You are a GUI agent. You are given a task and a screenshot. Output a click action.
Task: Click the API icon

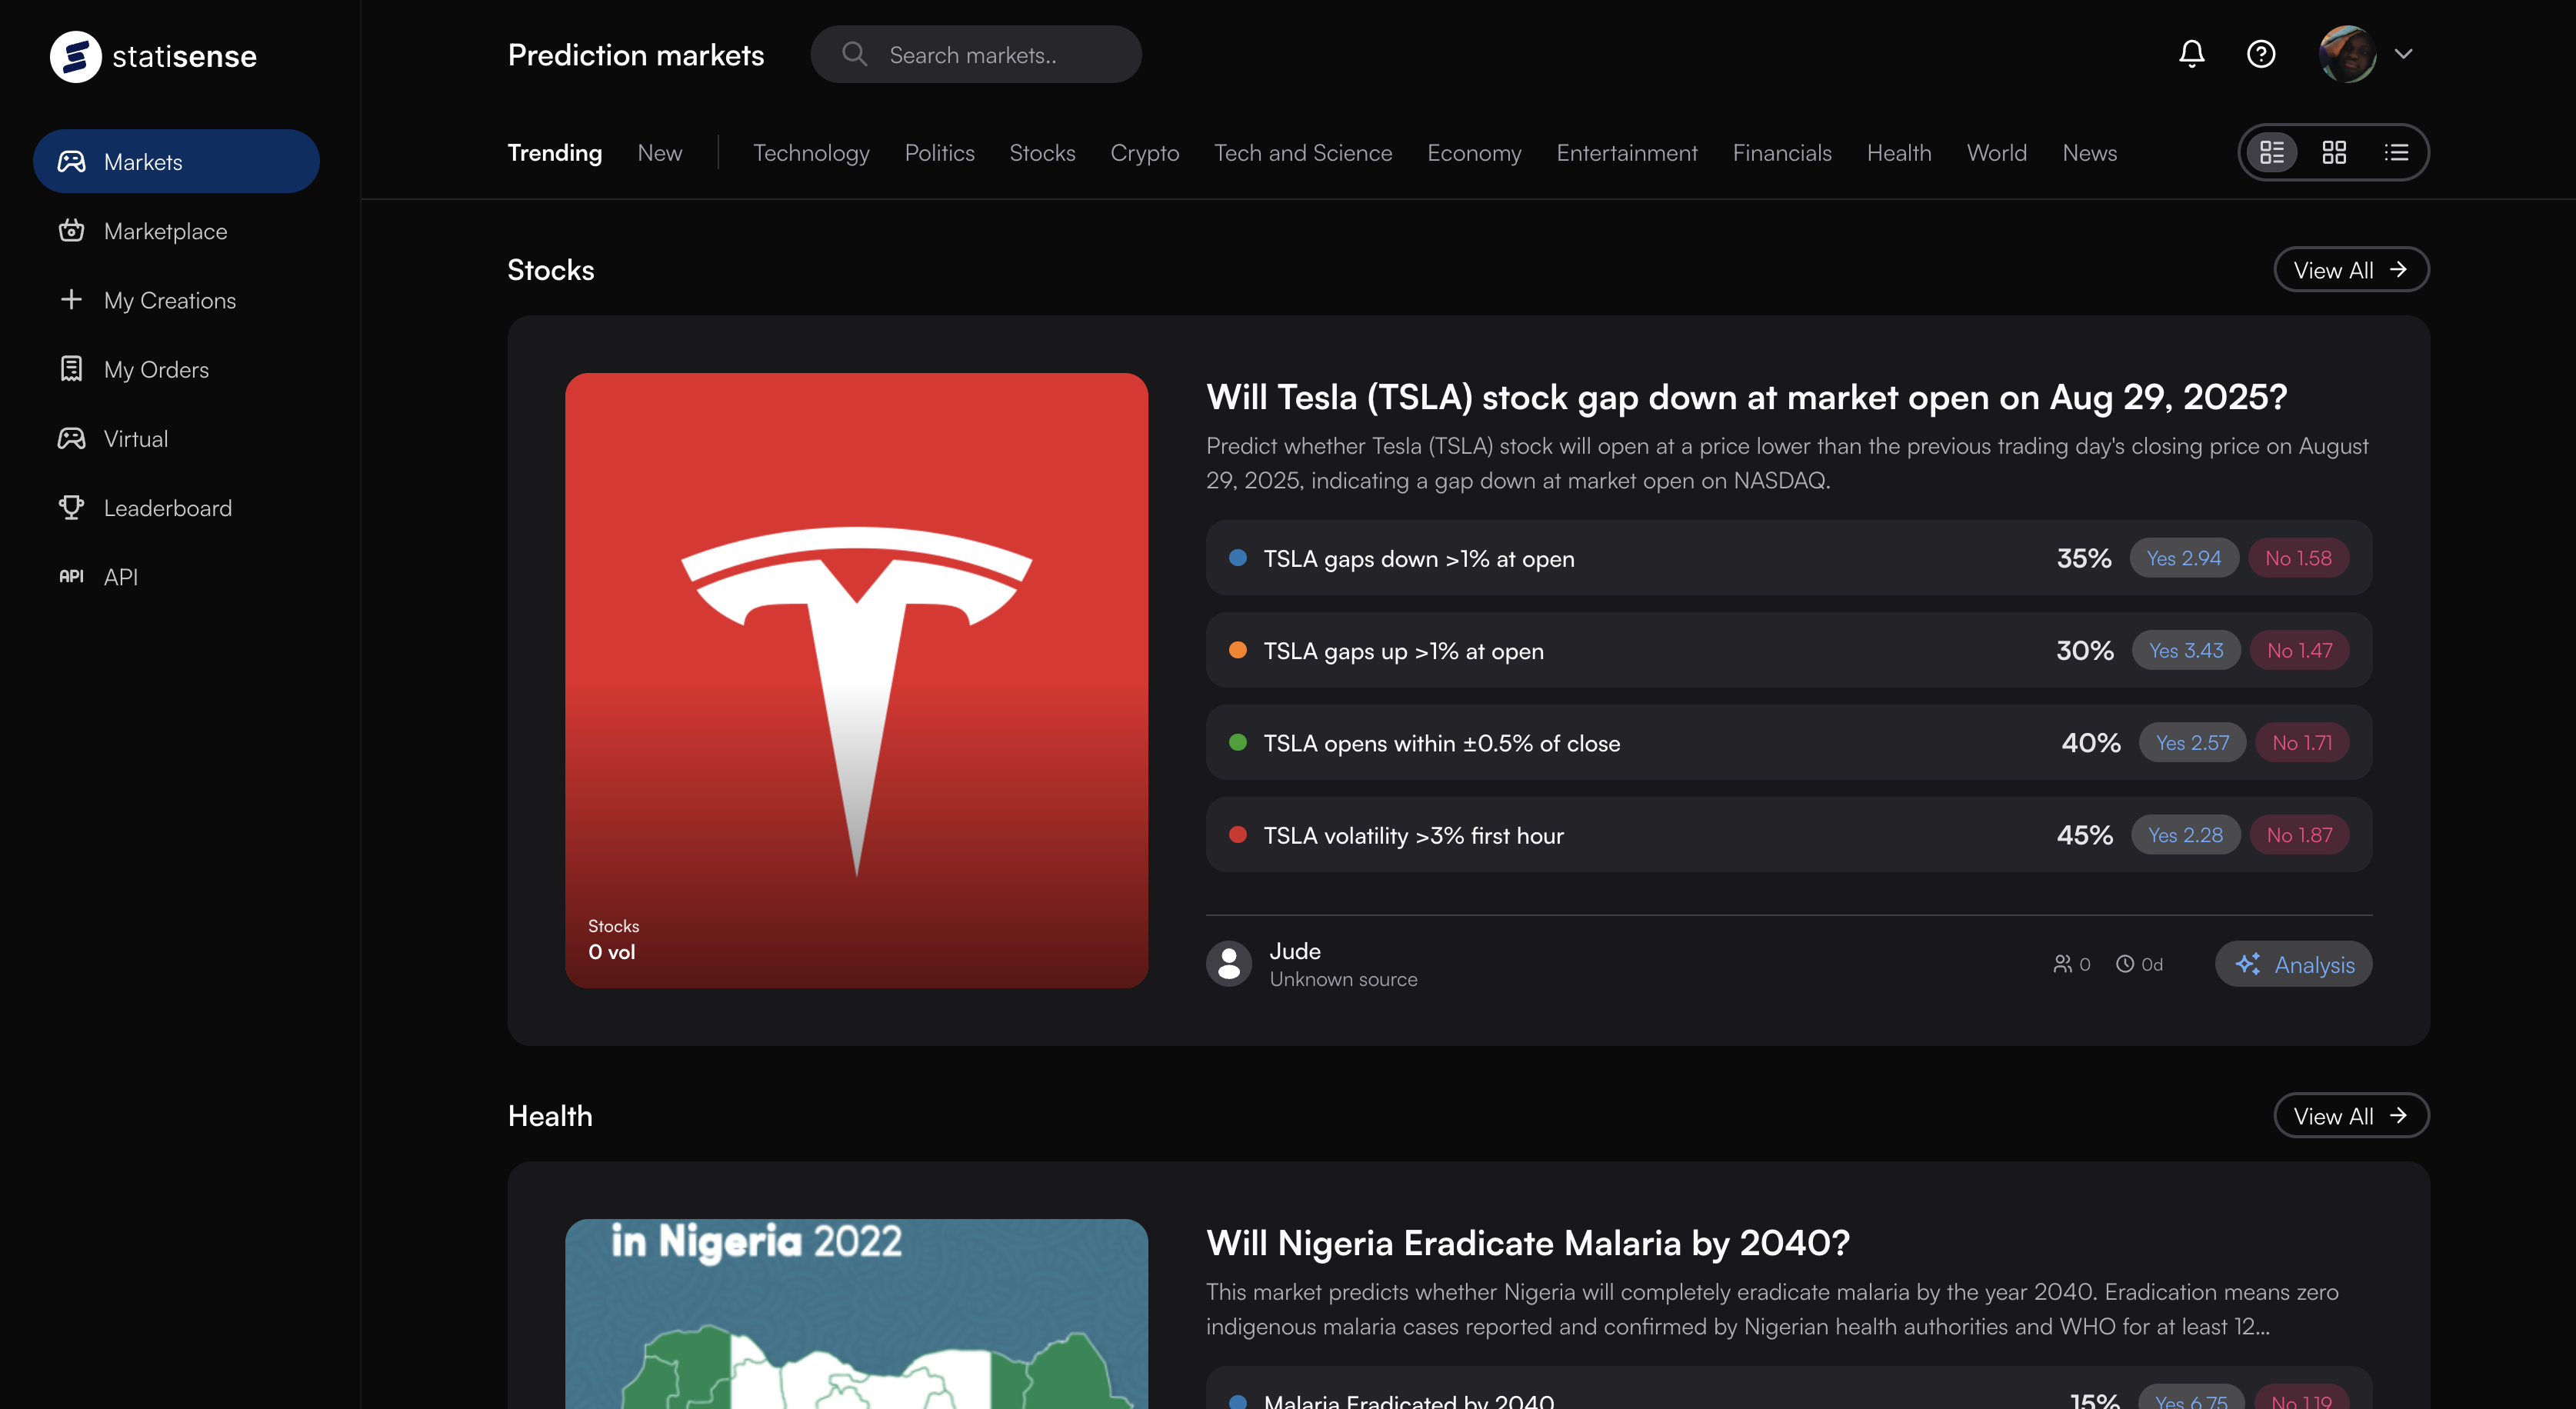(x=71, y=576)
